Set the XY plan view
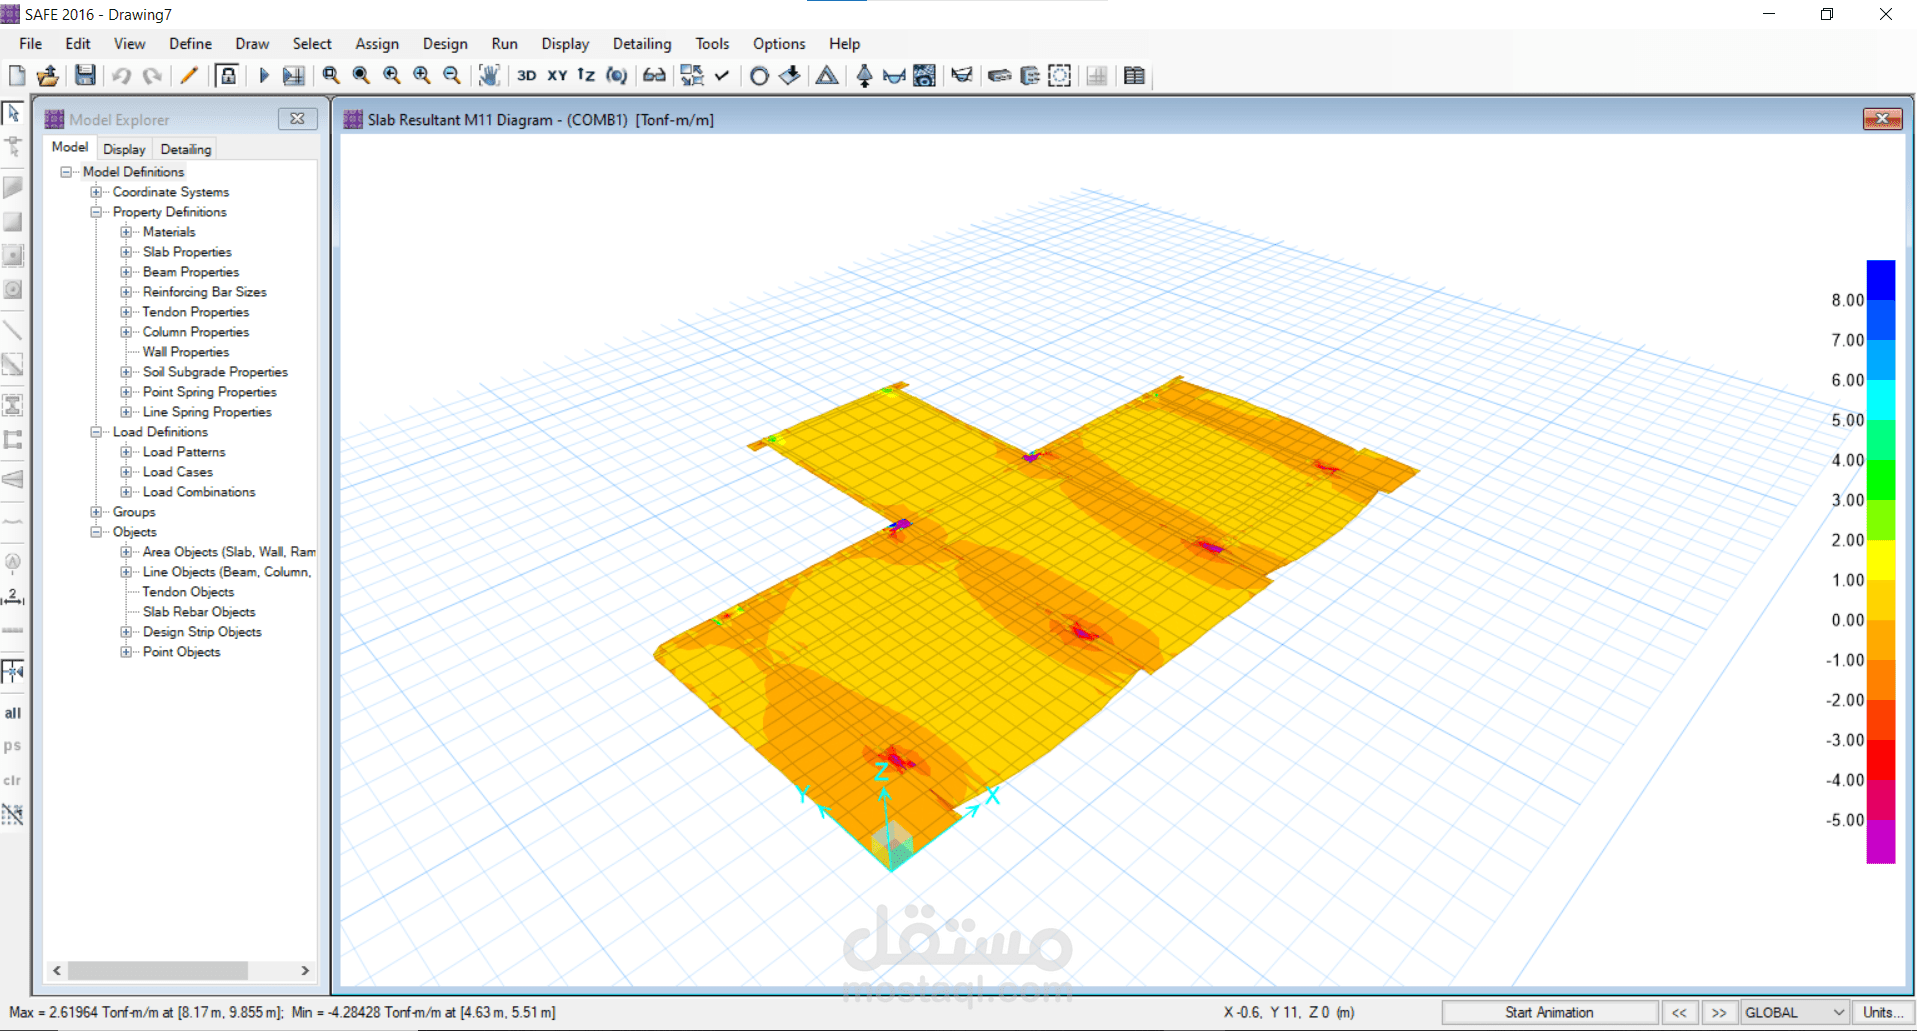The width and height of the screenshot is (1917, 1031). pyautogui.click(x=557, y=76)
